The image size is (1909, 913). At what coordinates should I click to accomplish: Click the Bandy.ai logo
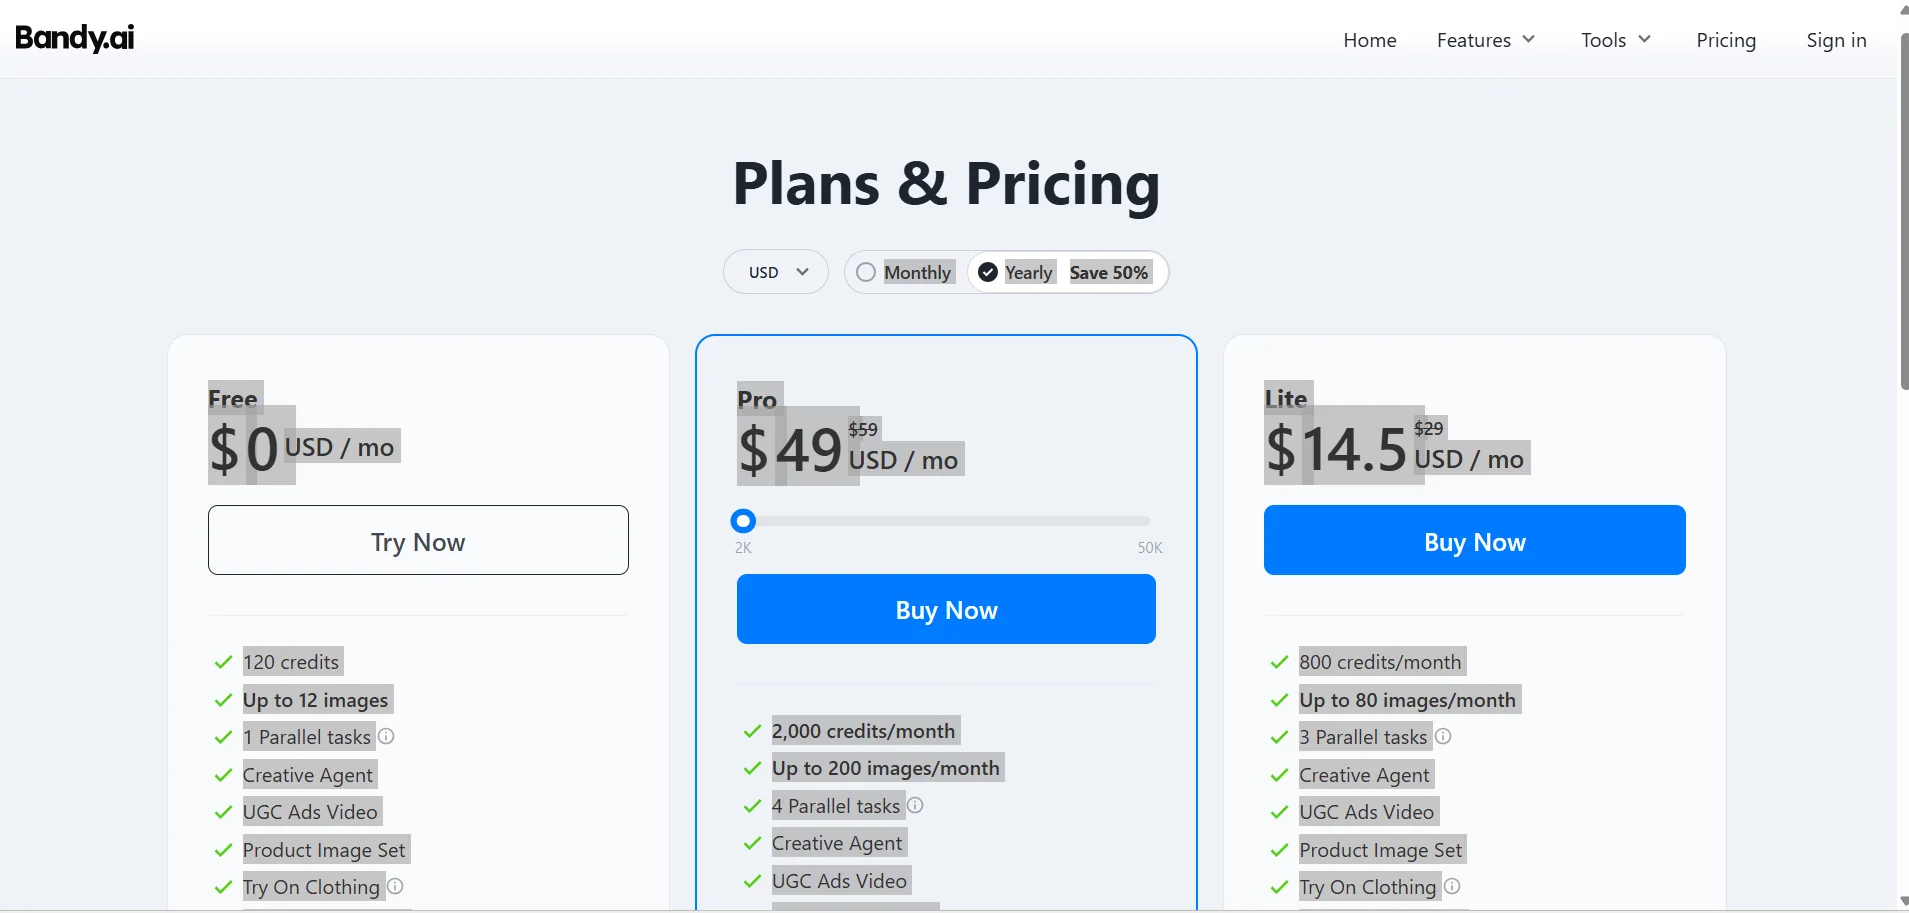point(75,38)
